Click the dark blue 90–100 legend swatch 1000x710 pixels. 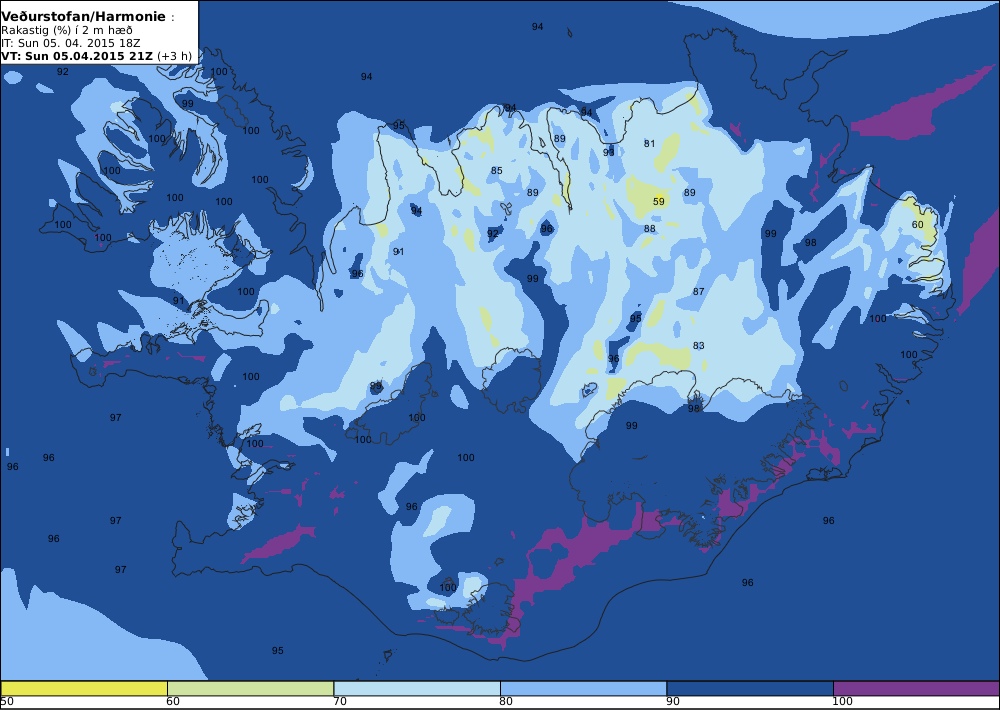[749, 688]
